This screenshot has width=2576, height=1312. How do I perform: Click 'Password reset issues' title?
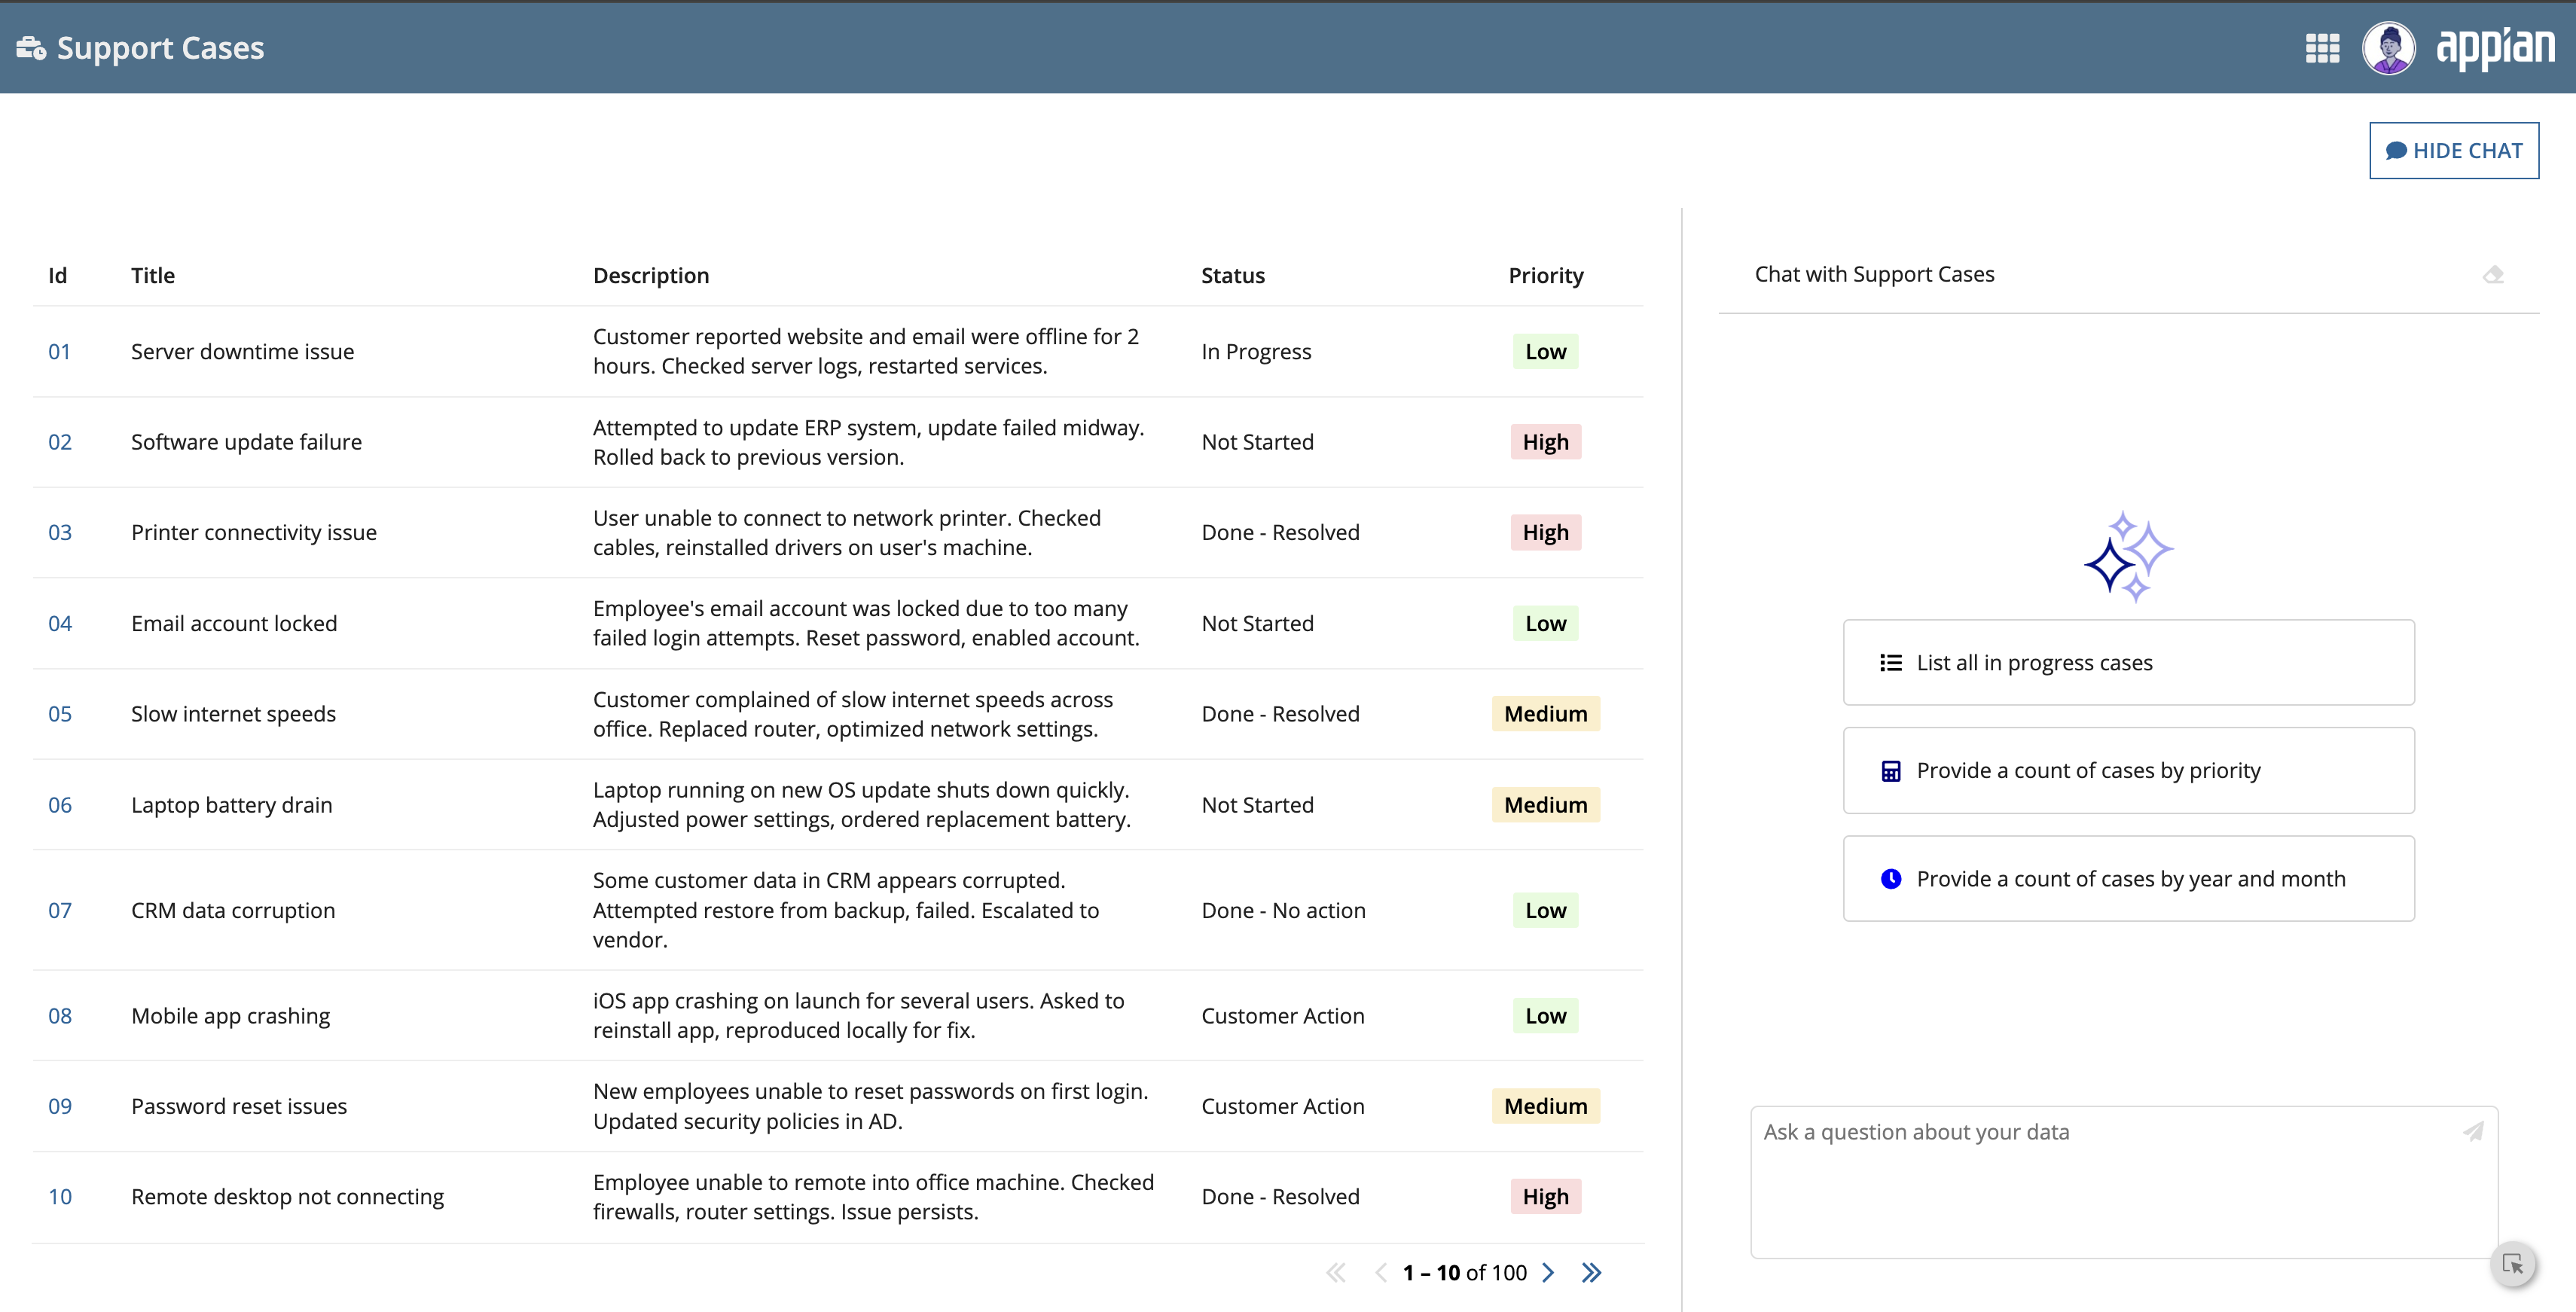pyautogui.click(x=239, y=1107)
